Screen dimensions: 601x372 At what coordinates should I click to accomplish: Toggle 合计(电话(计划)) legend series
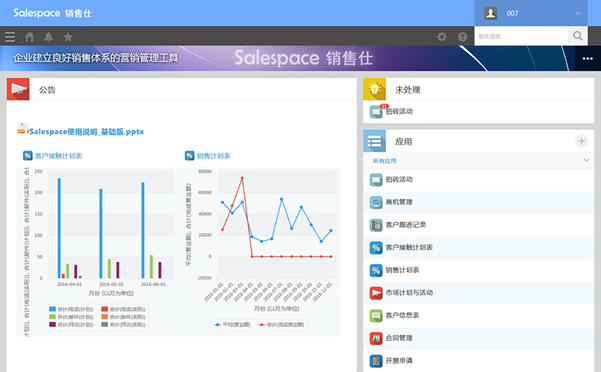tap(71, 309)
